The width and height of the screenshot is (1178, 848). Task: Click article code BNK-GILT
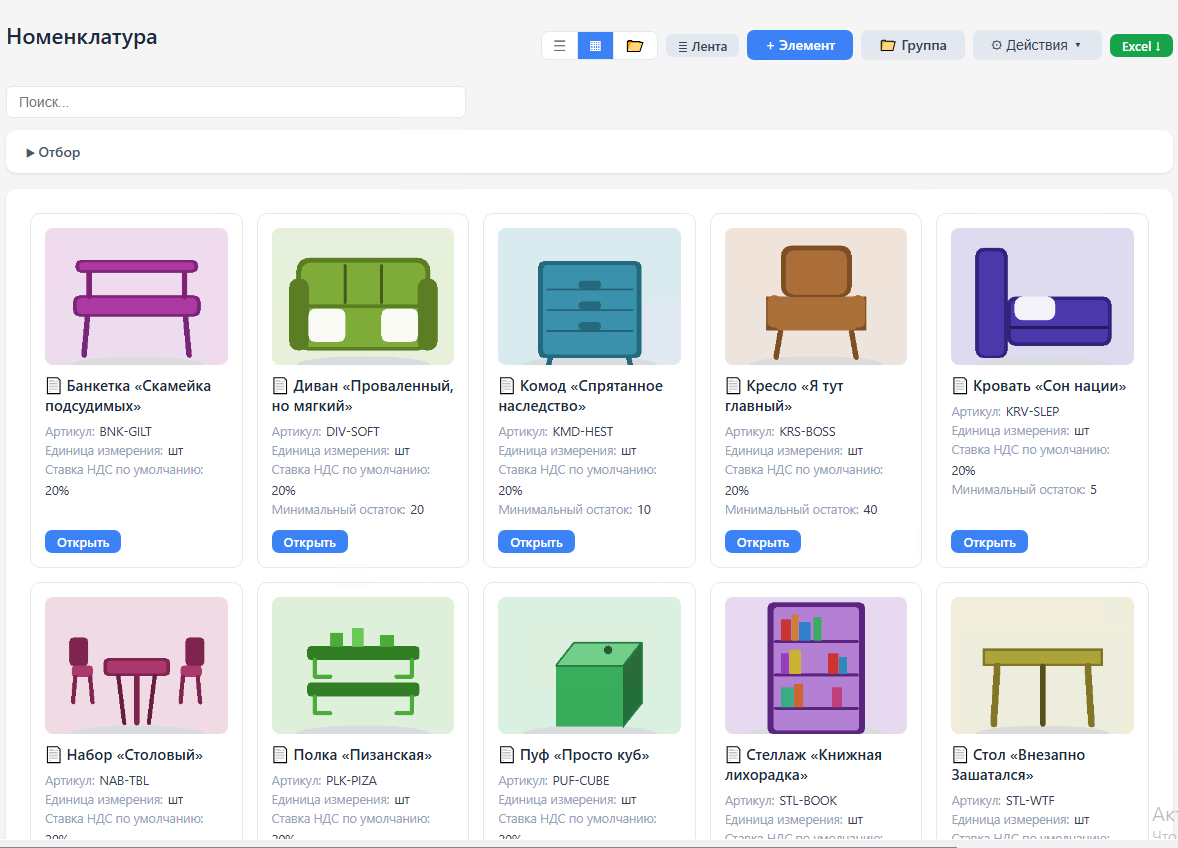(x=125, y=432)
